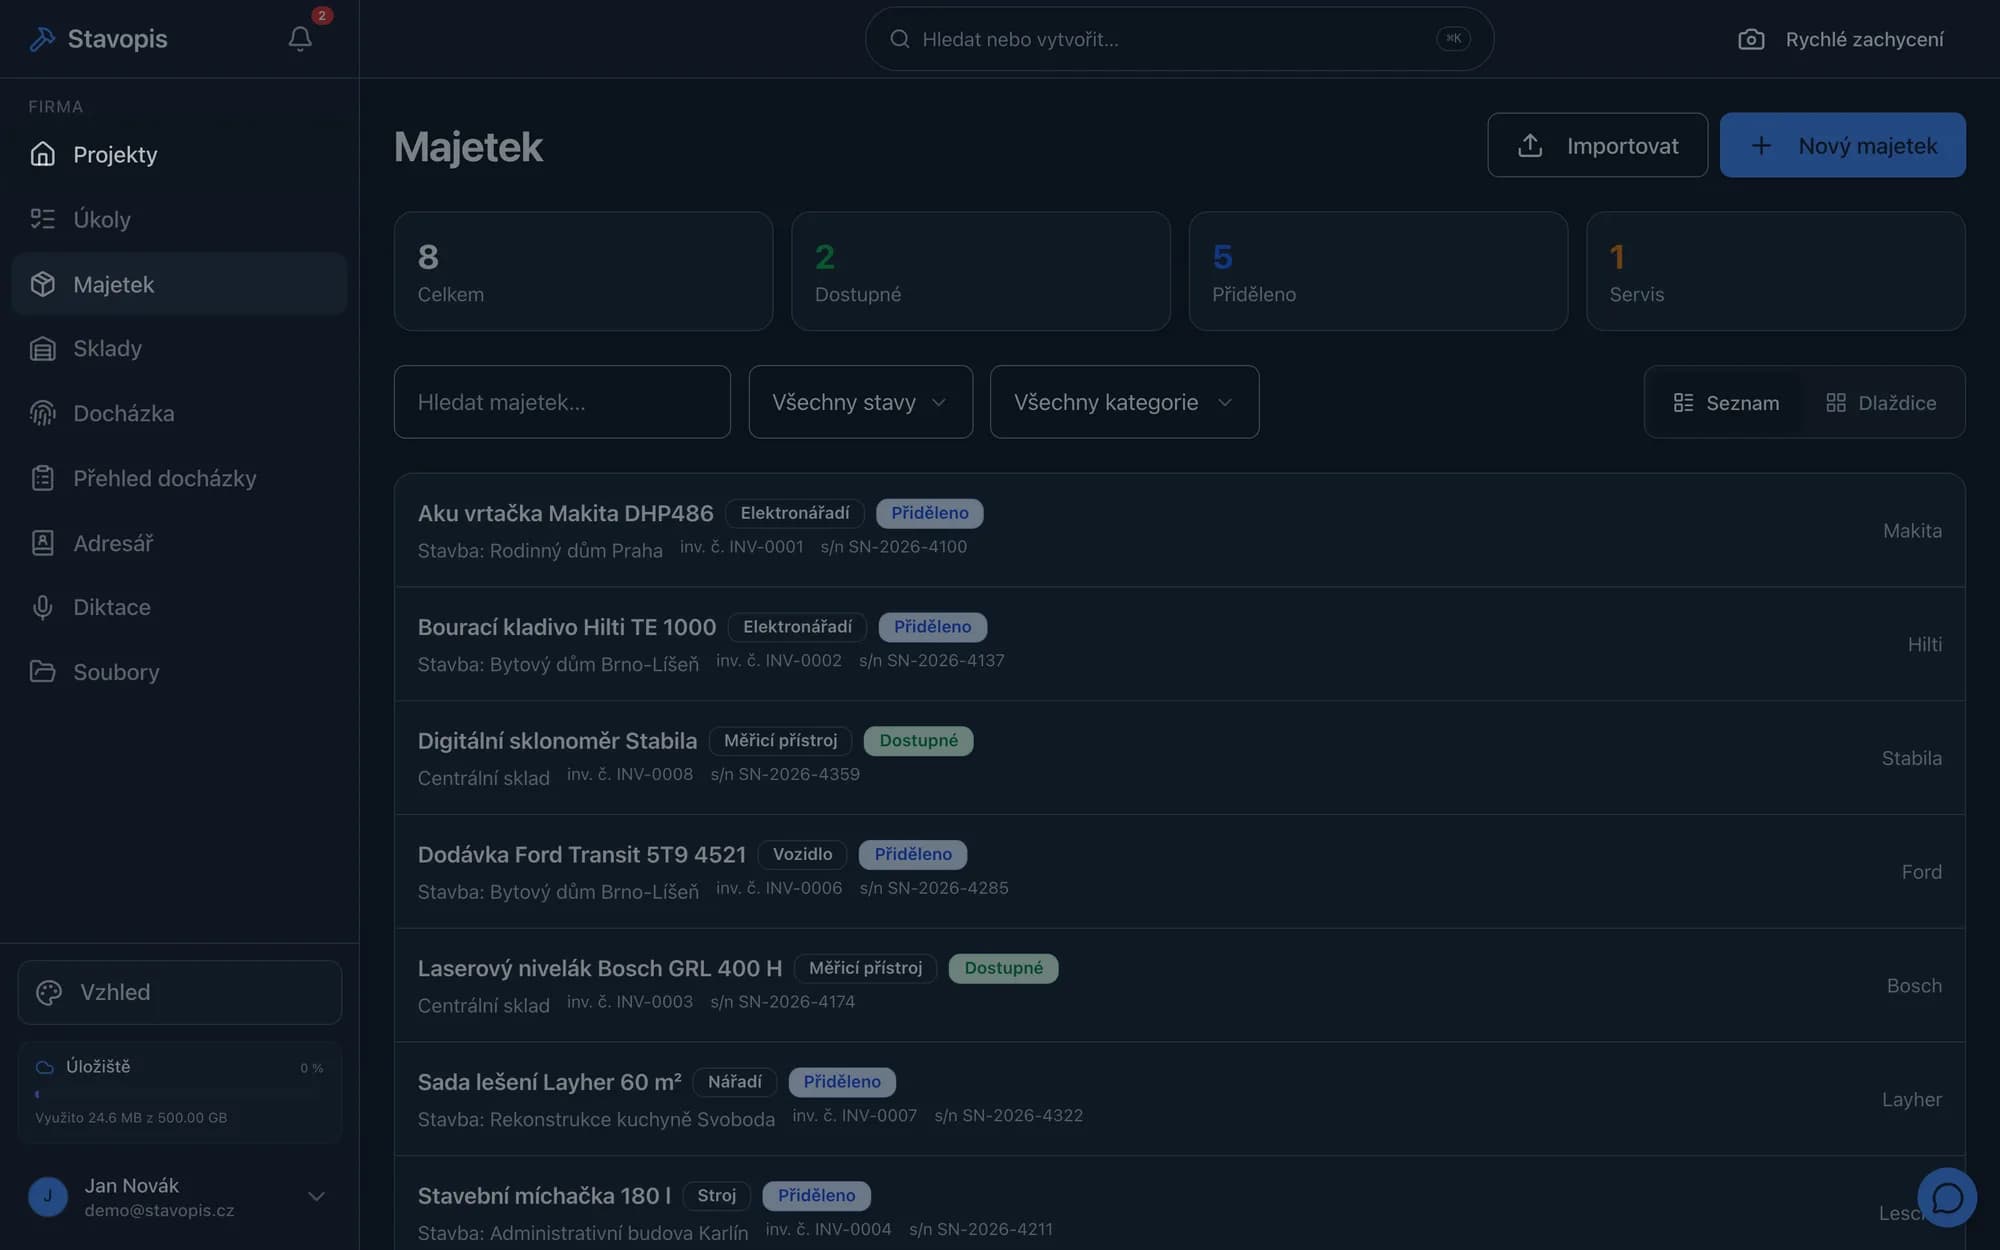Filter by the Dostupné stat card
This screenshot has width=2000, height=1250.
980,271
